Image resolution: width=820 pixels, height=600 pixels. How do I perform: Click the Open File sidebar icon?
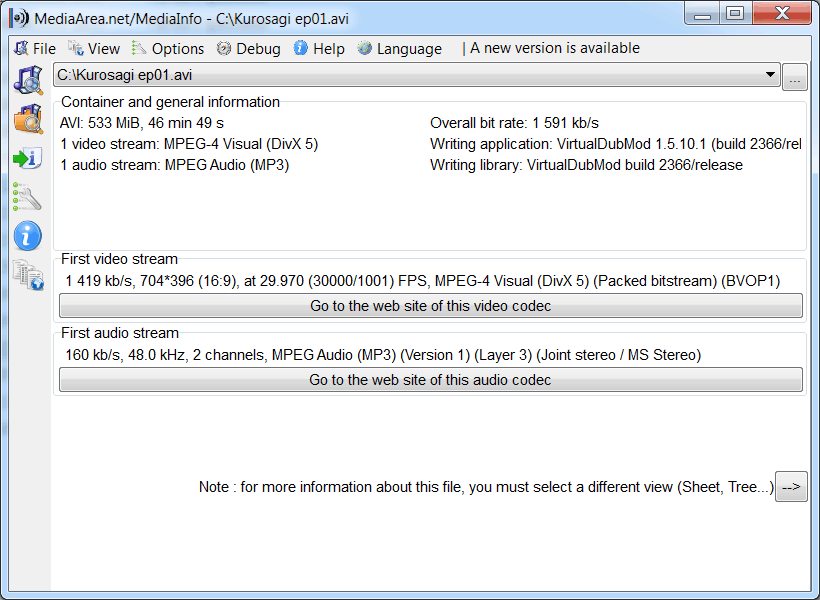coord(28,80)
